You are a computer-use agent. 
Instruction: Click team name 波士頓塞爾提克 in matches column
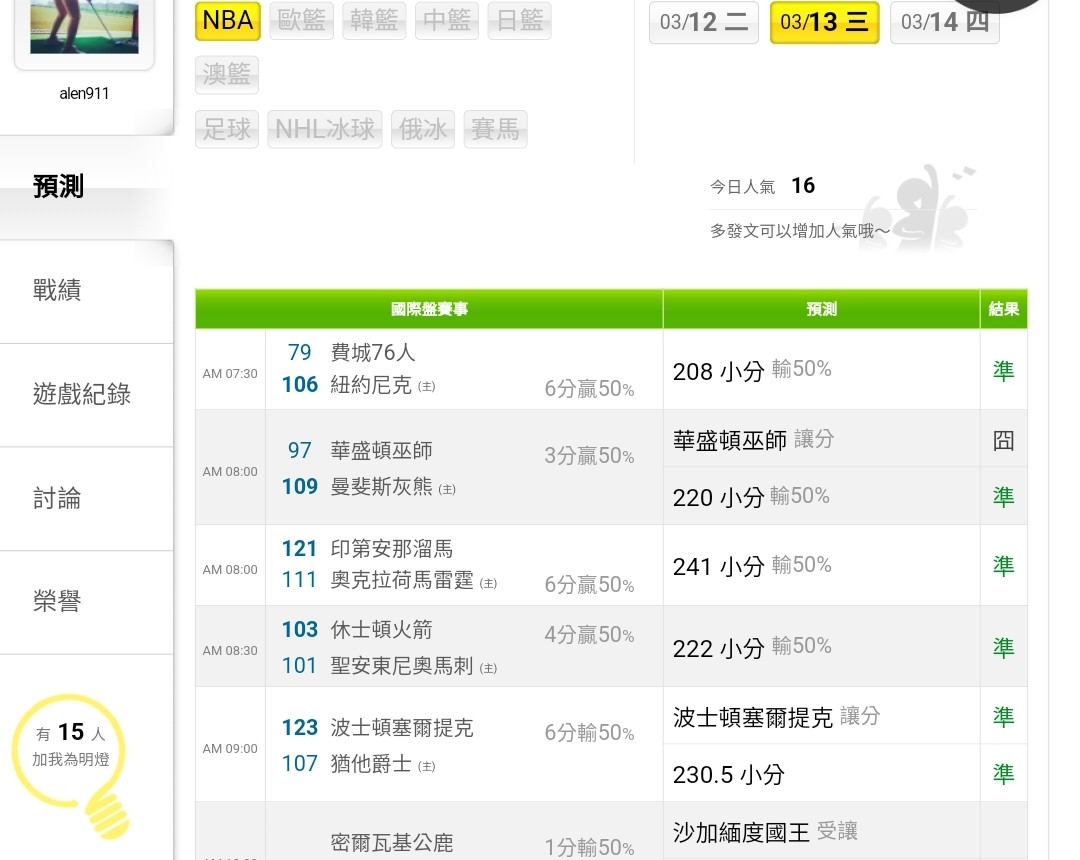(x=402, y=728)
